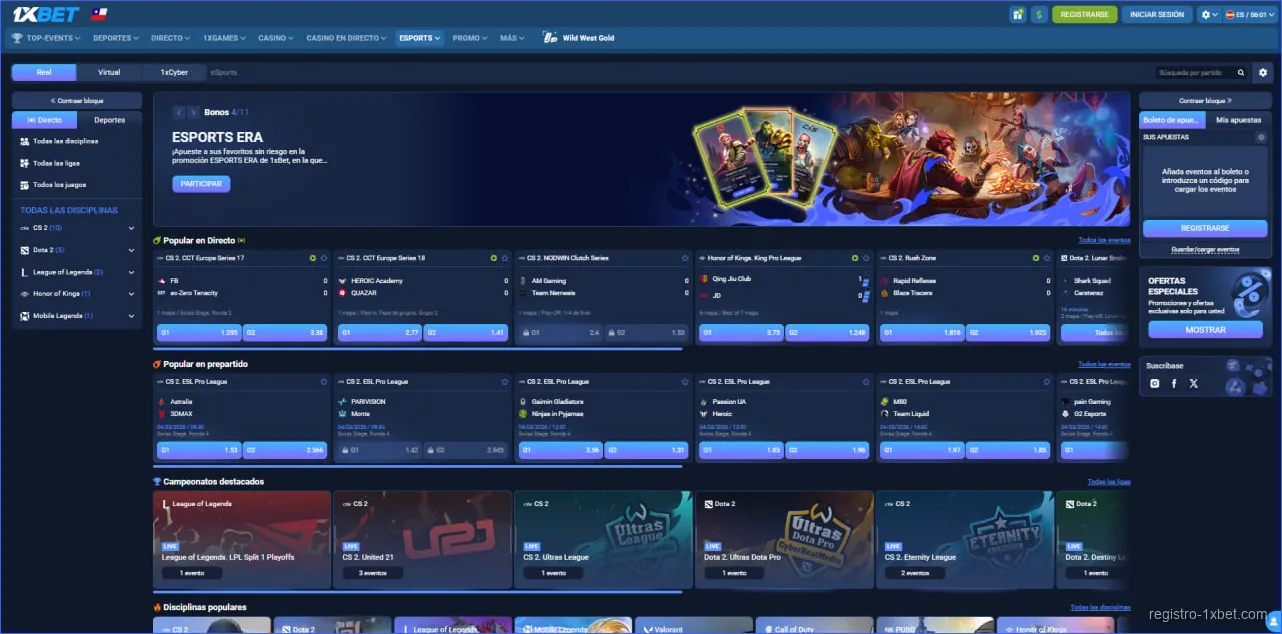Switch sidebar to Deportes mode
The height and width of the screenshot is (634, 1282).
tap(110, 120)
